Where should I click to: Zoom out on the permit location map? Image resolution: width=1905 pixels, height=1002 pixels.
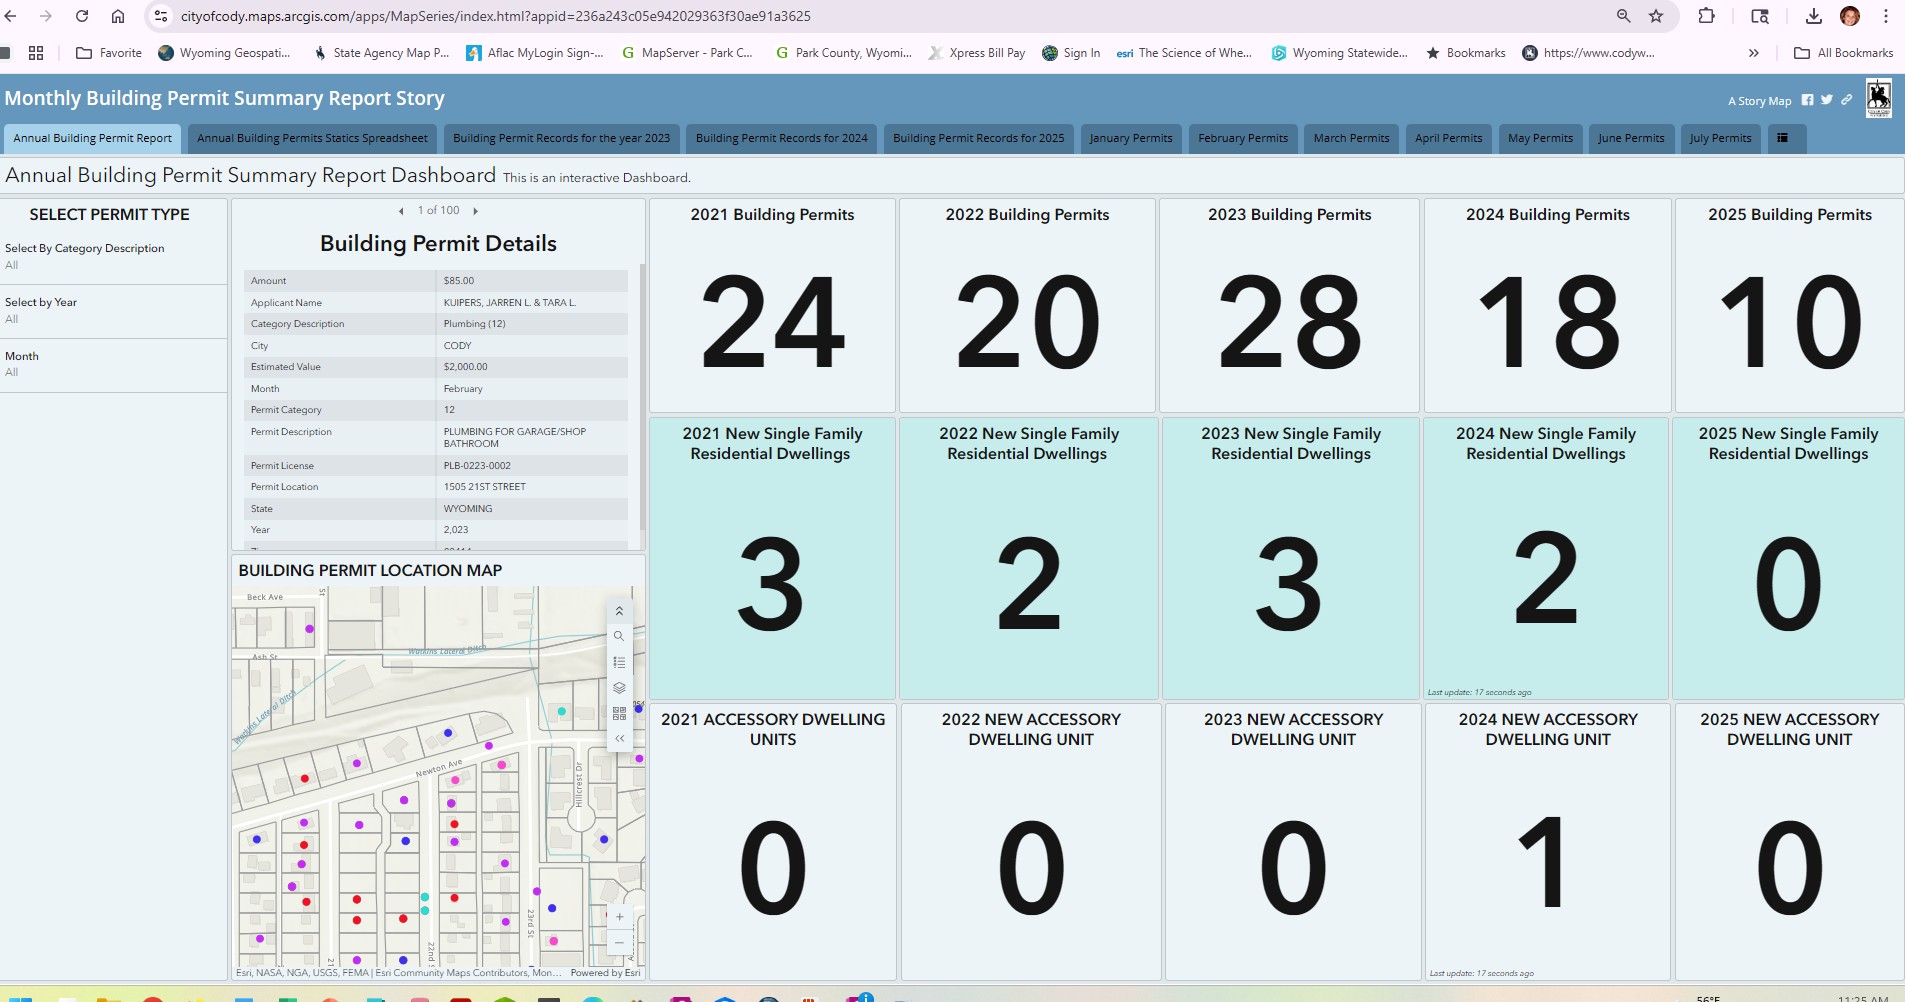(x=619, y=942)
